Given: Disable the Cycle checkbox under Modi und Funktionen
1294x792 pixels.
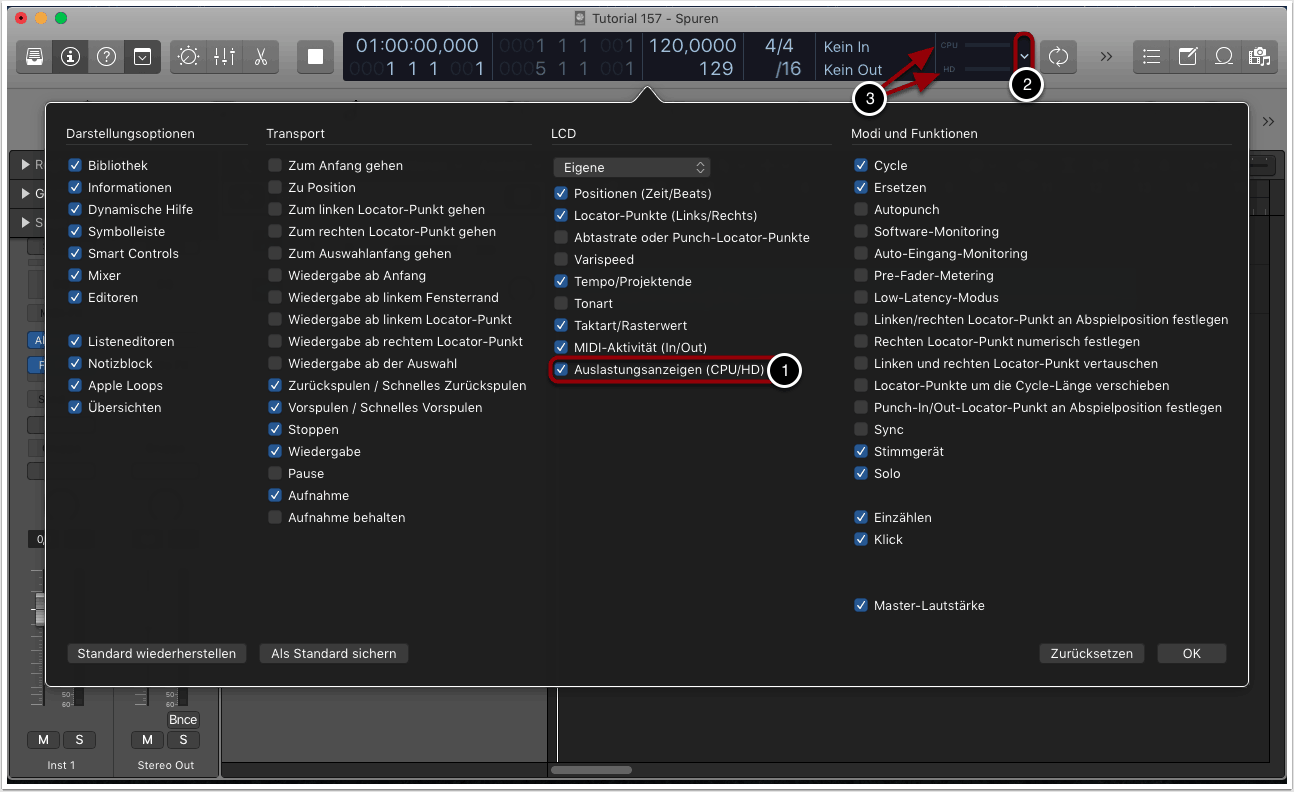Looking at the screenshot, I should [861, 165].
